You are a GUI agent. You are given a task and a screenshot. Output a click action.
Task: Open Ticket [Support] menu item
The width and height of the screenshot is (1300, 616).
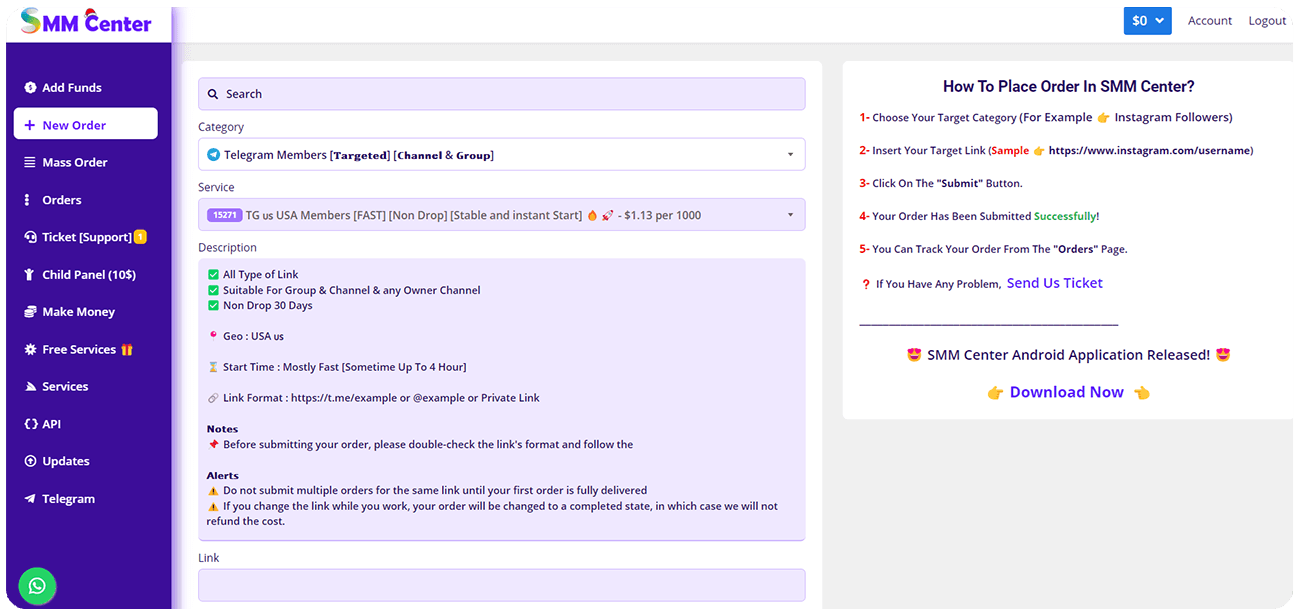[86, 237]
